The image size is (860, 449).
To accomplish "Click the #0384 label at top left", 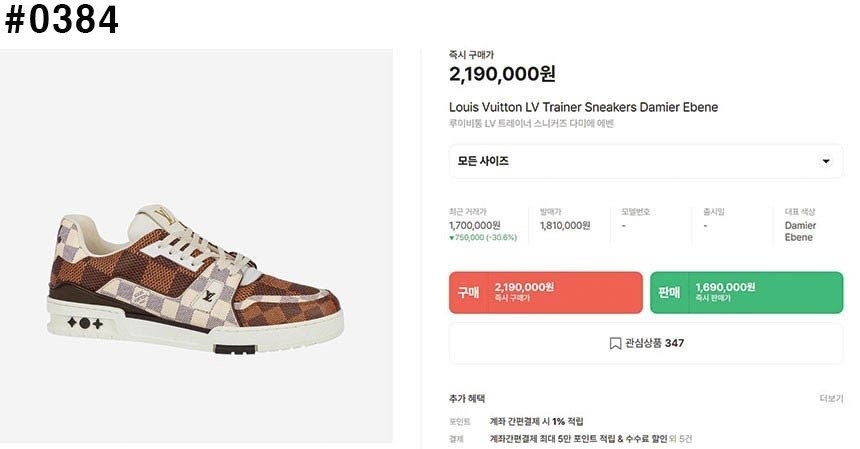I will point(62,20).
